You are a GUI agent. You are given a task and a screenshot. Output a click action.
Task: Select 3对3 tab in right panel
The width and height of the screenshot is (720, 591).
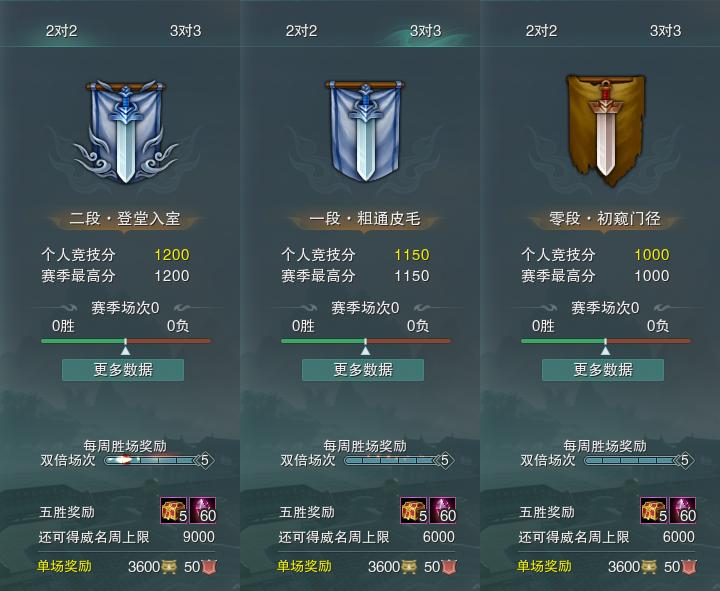tap(665, 31)
